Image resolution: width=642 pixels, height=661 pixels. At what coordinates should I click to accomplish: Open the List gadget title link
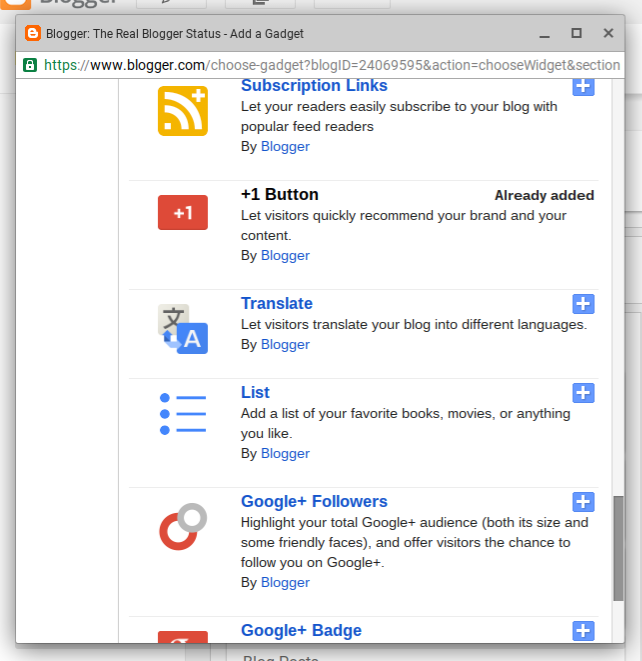click(255, 392)
